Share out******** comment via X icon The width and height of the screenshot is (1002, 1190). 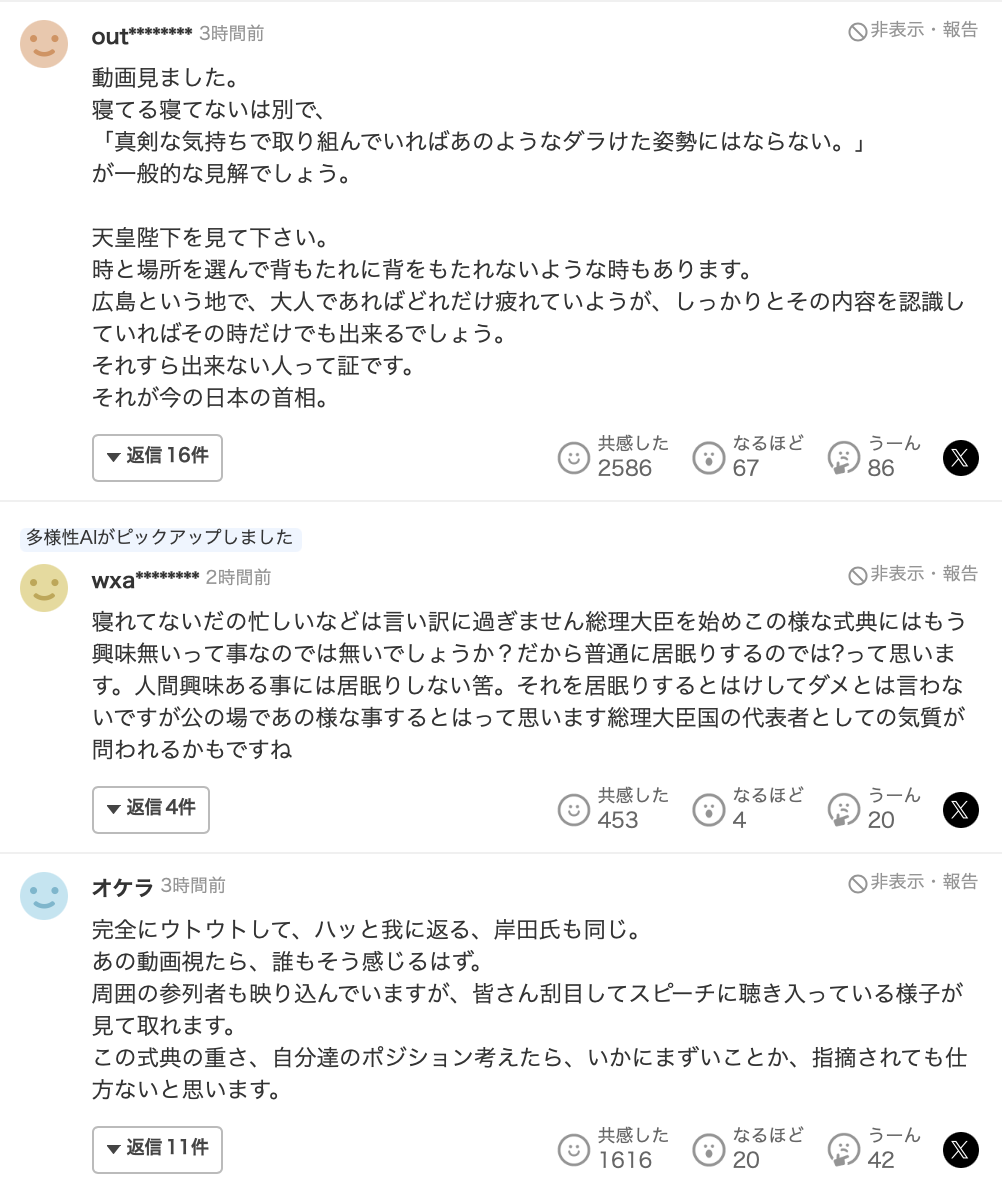pyautogui.click(x=960, y=458)
